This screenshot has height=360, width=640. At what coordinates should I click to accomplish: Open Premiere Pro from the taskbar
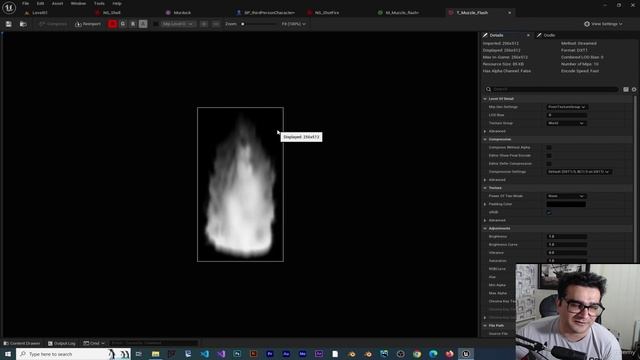pyautogui.click(x=269, y=354)
